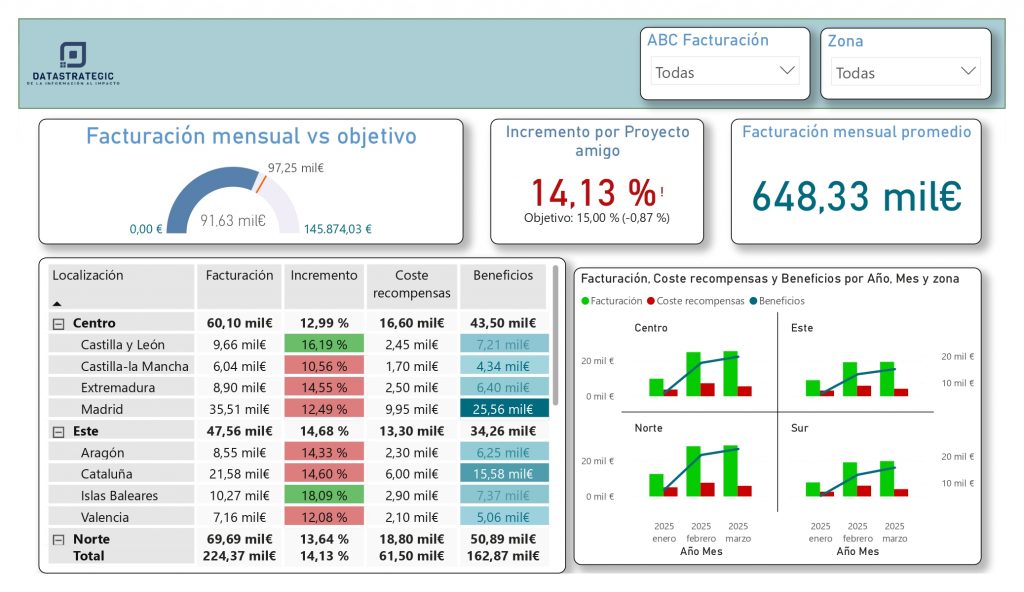Click the DataStrategic logo icon
1024x592 pixels.
(x=73, y=55)
